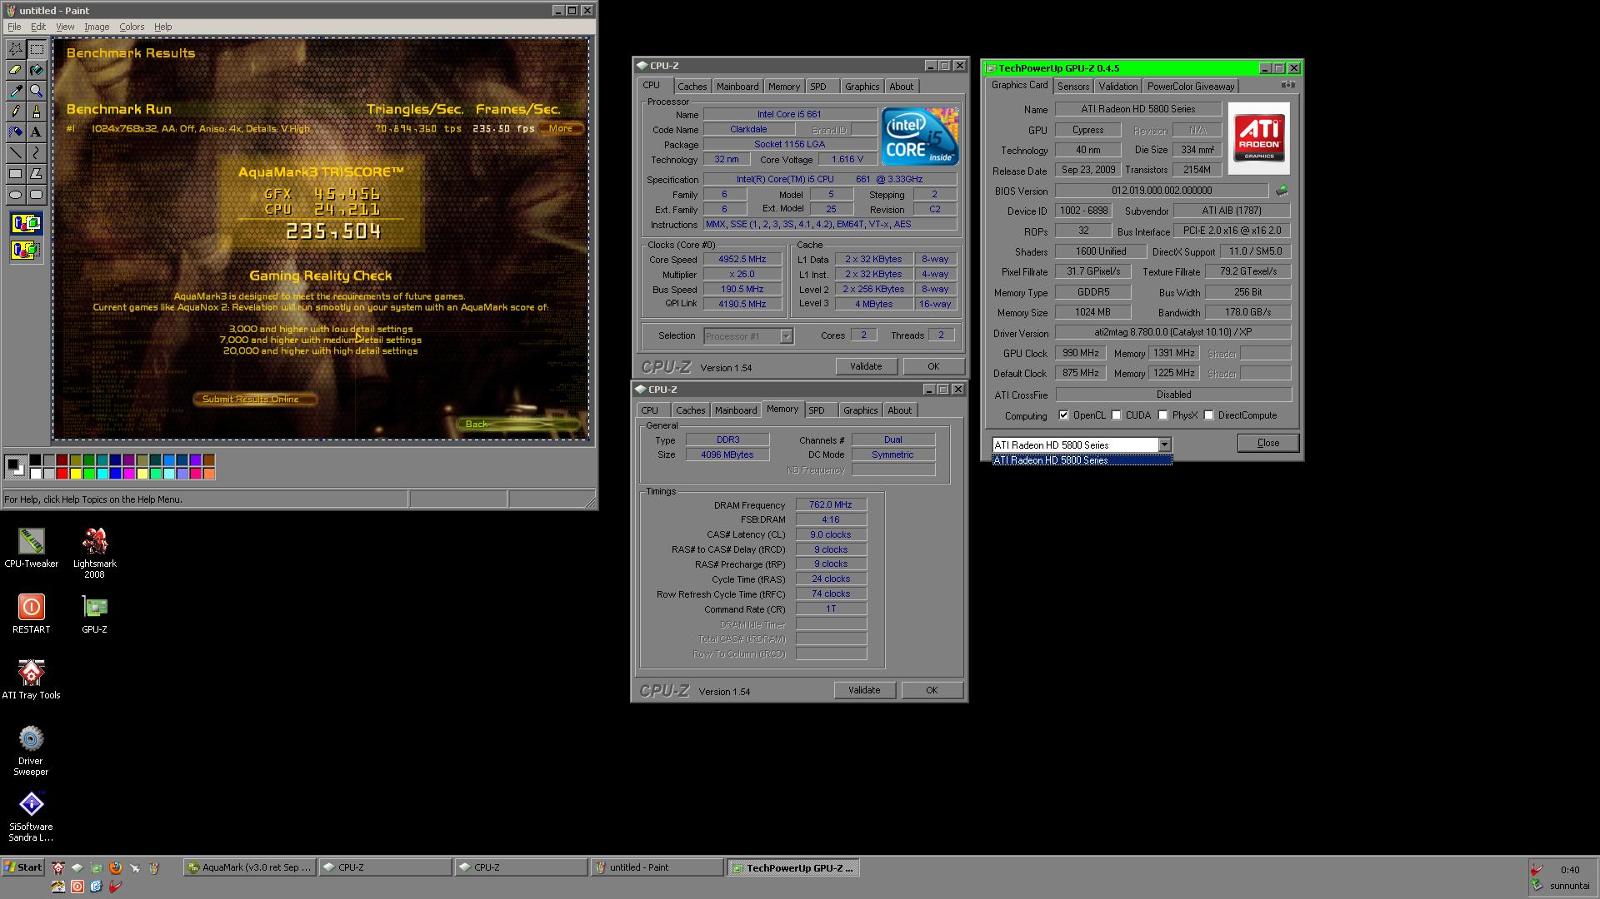Image resolution: width=1600 pixels, height=899 pixels.
Task: Click the BIOS Version field in GPU-Z
Action: pyautogui.click(x=1162, y=190)
